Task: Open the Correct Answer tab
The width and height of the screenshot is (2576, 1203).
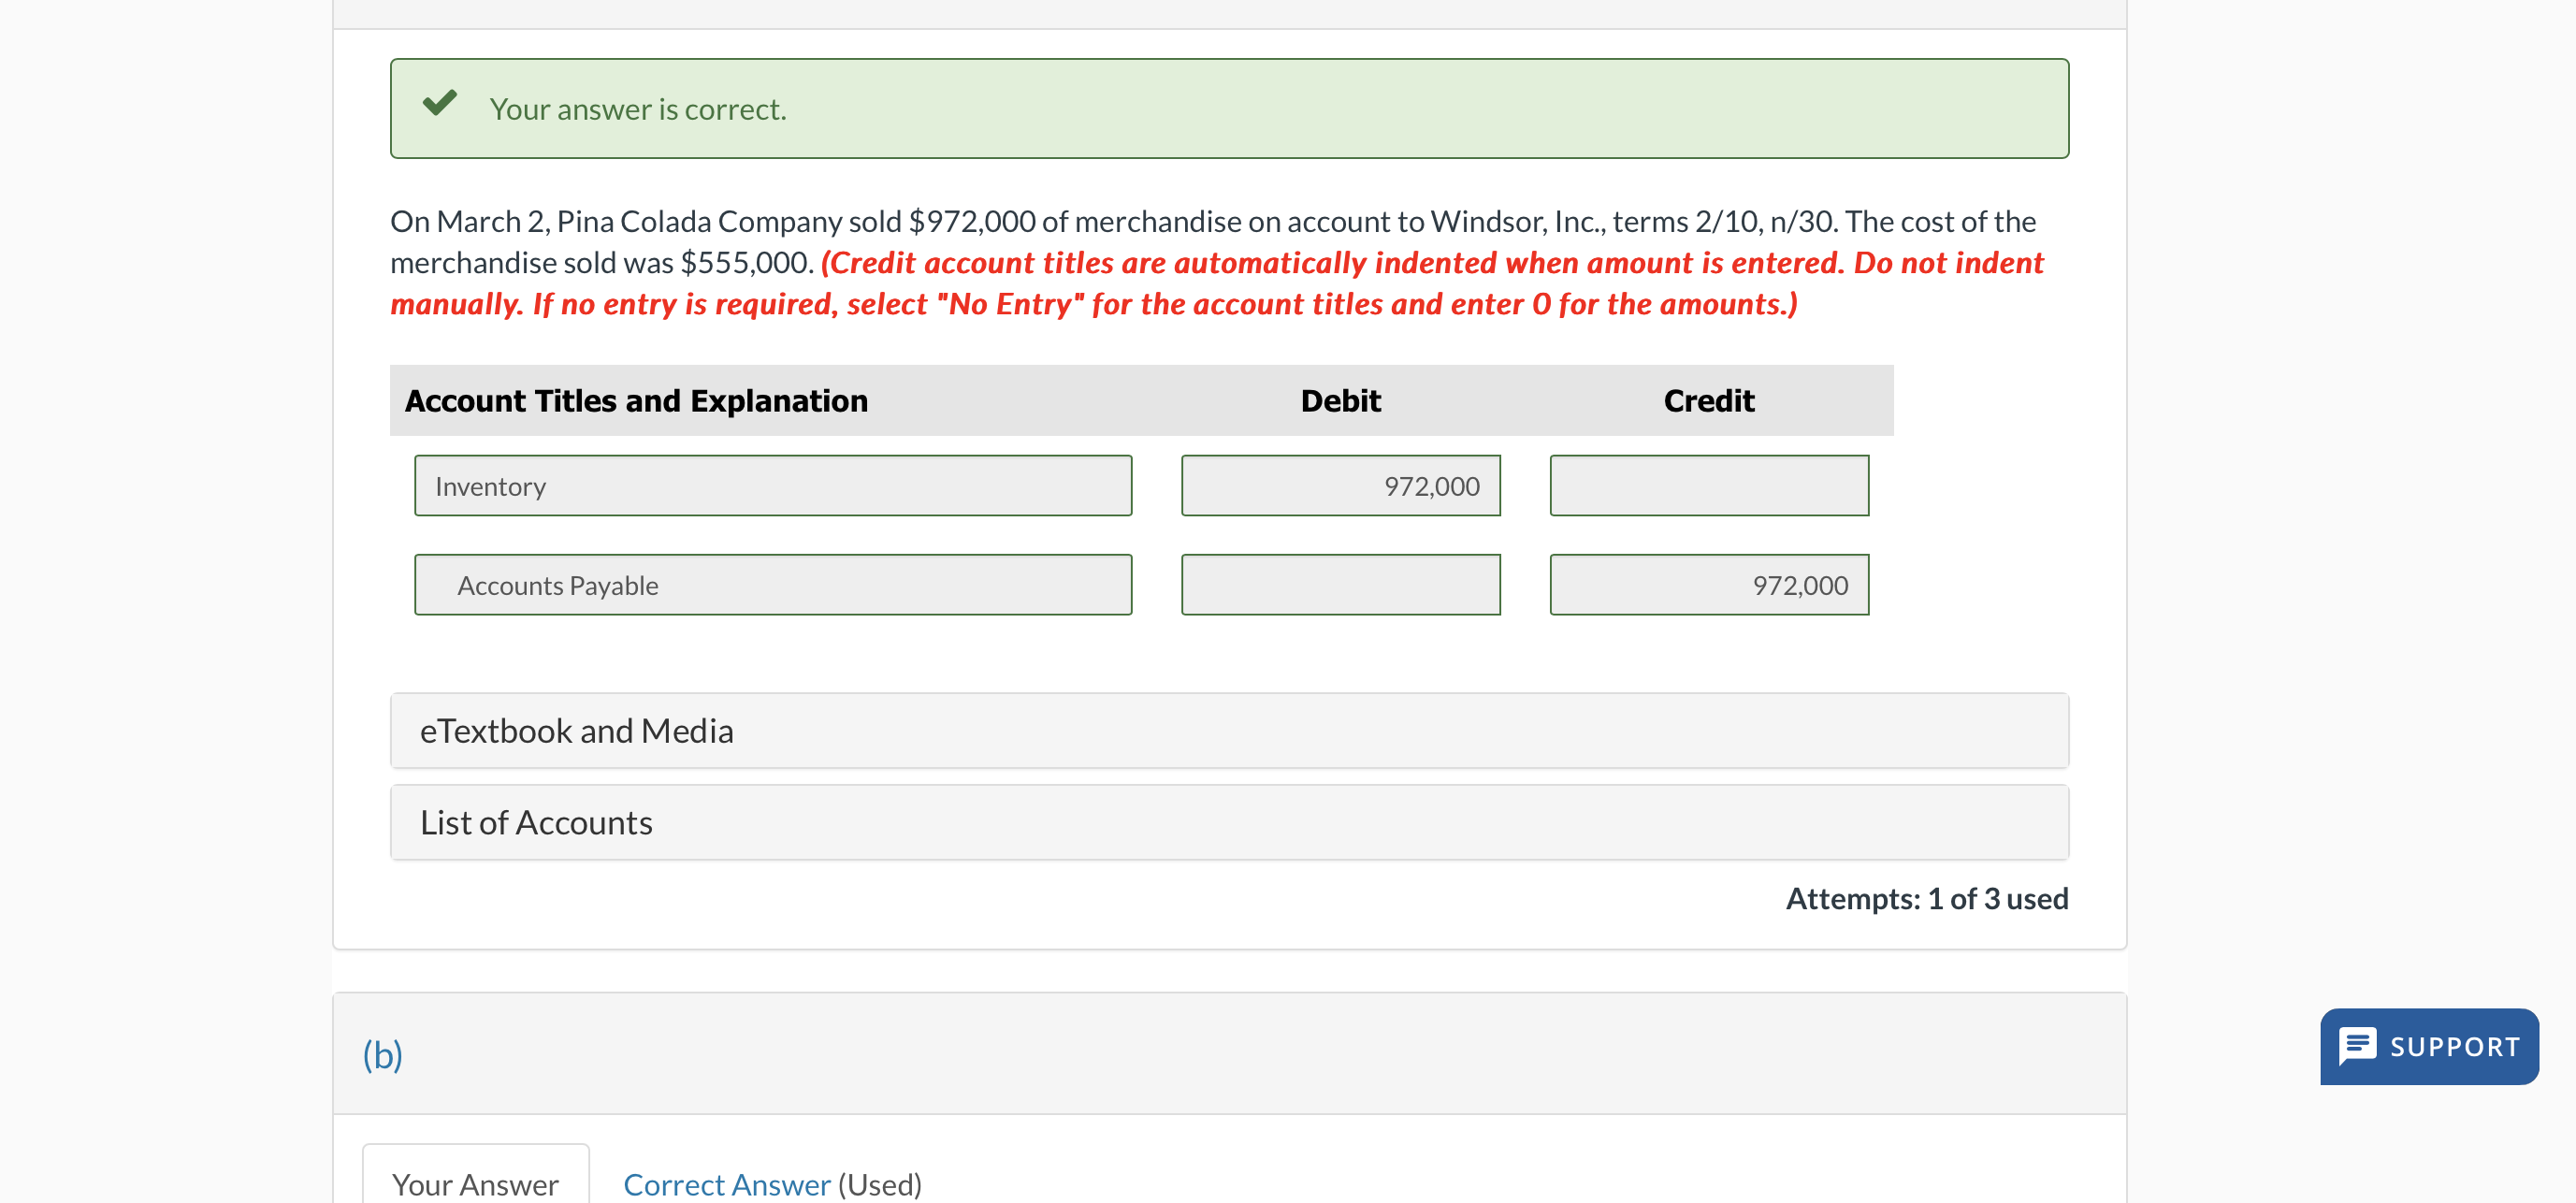Action: pos(727,1183)
